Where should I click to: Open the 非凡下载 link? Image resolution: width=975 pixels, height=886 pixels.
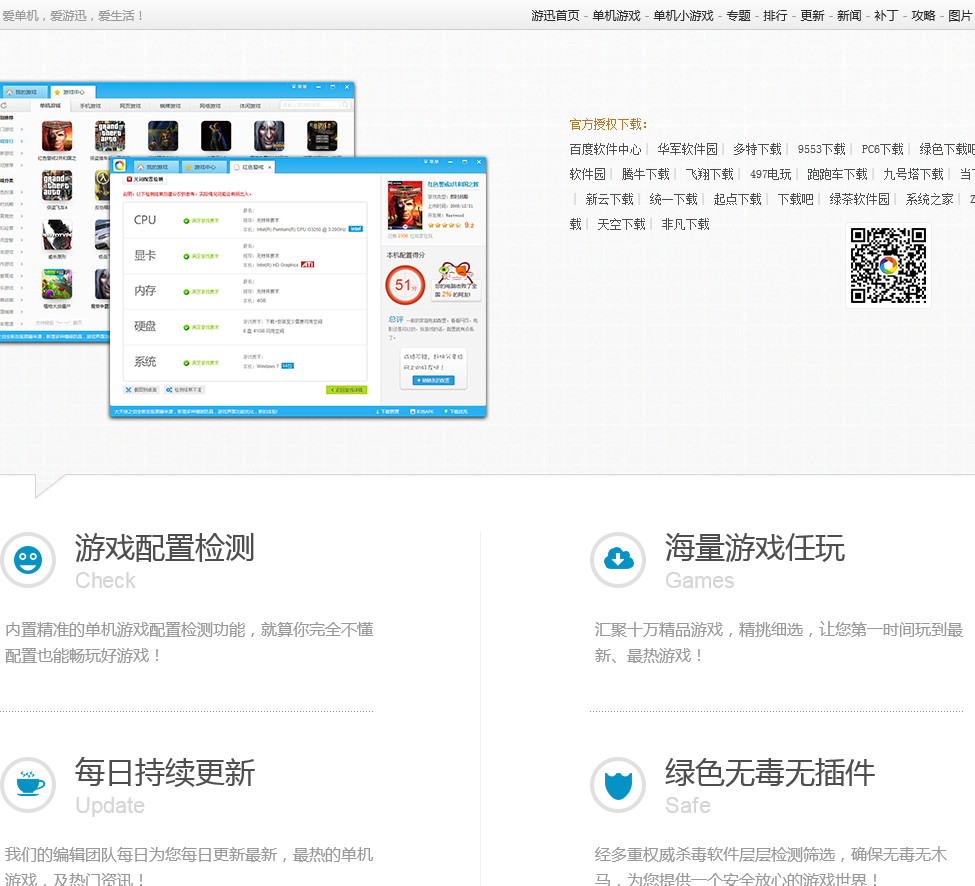tap(685, 224)
